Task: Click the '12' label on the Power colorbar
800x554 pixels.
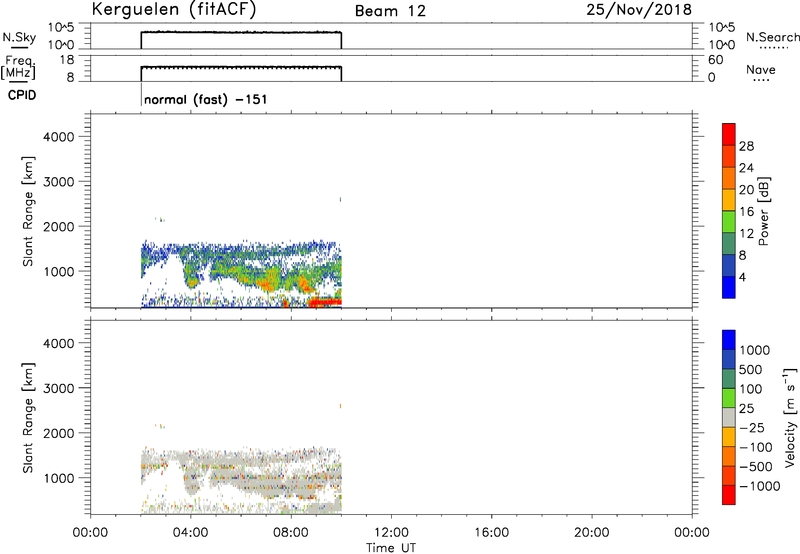Action: 746,234
